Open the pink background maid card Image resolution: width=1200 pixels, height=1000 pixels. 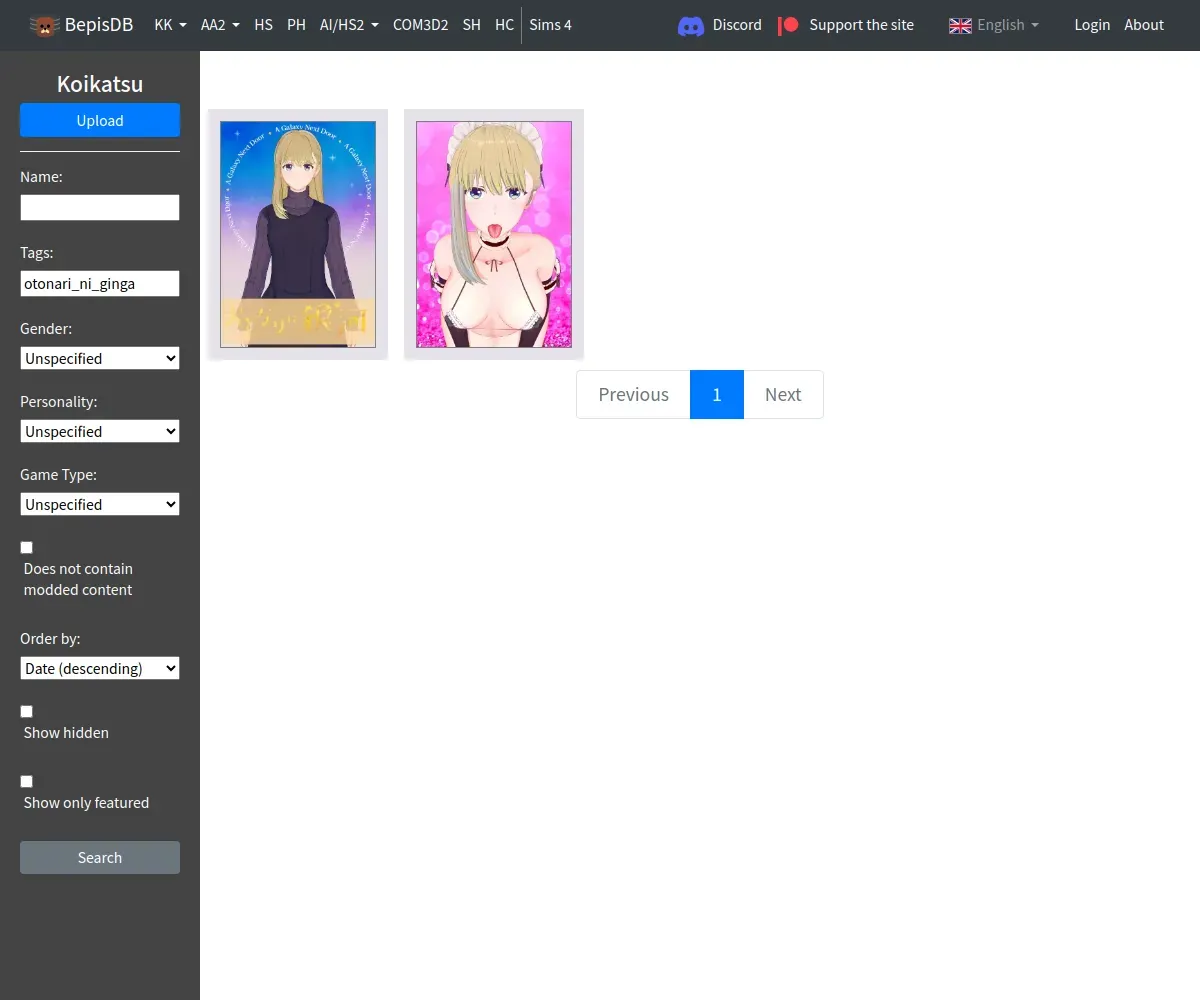pos(494,234)
